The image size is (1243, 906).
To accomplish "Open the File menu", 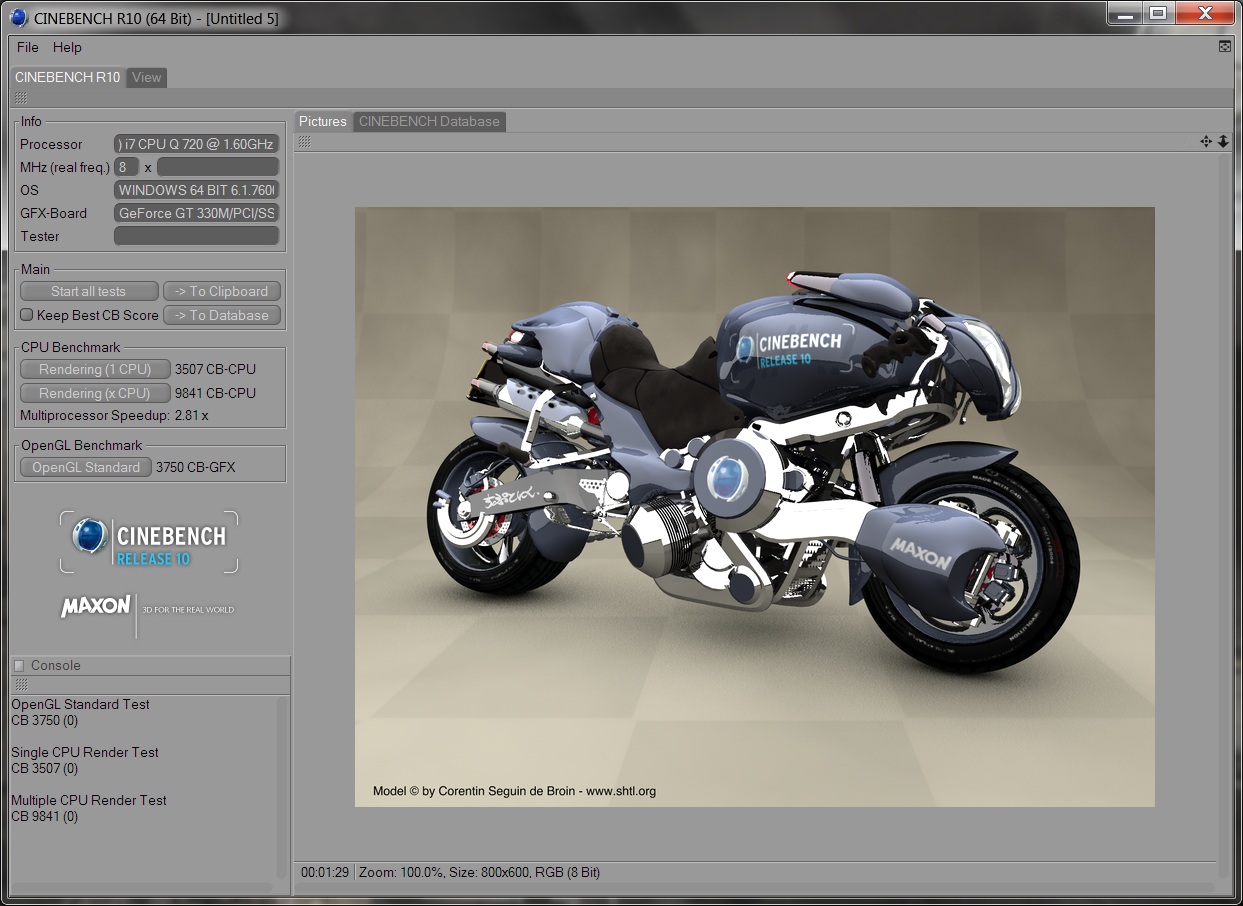I will (28, 47).
